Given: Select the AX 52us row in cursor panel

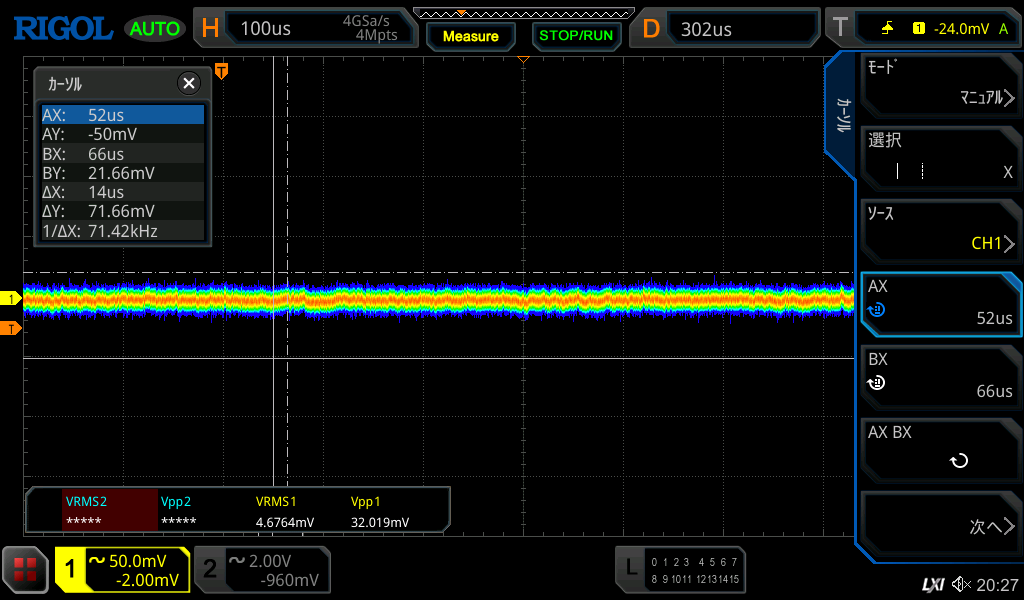Looking at the screenshot, I should [122, 115].
